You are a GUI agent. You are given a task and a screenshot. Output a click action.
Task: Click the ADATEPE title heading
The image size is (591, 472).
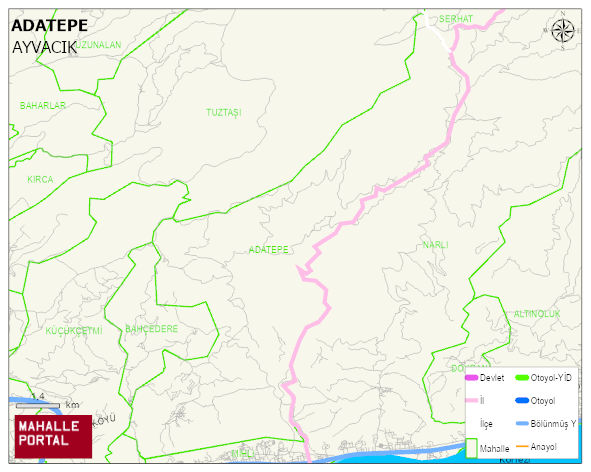[50, 26]
